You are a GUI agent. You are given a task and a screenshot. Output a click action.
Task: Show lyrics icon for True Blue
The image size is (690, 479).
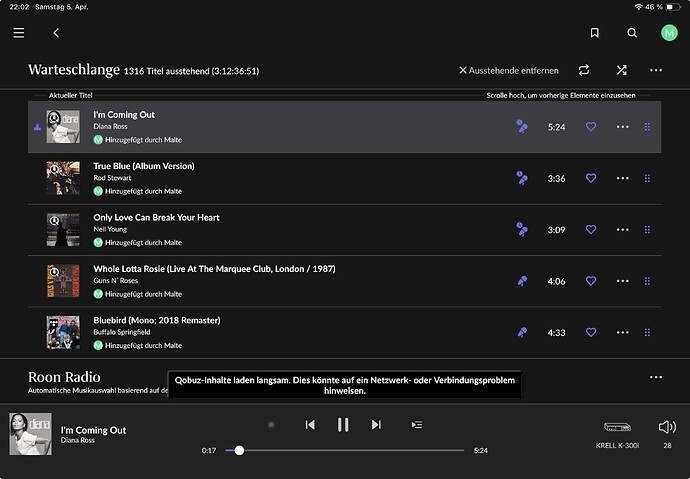522,178
